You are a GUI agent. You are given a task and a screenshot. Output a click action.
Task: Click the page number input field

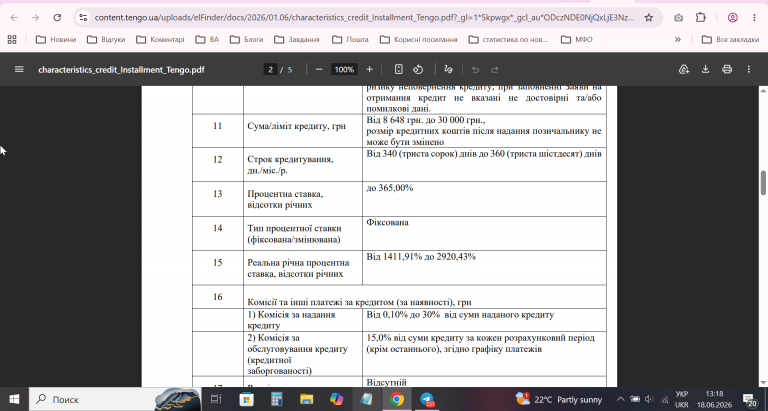[270, 70]
